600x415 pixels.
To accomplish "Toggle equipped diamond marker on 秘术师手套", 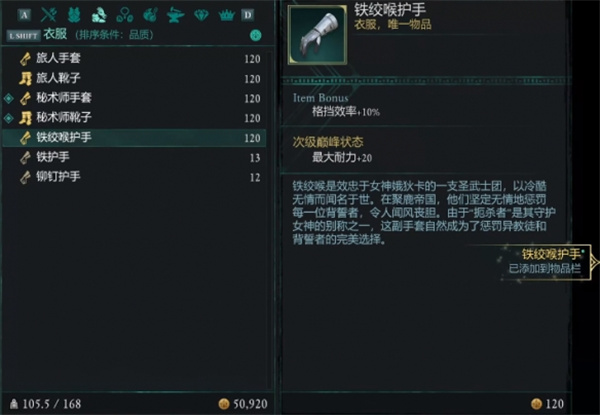I will click(x=8, y=98).
